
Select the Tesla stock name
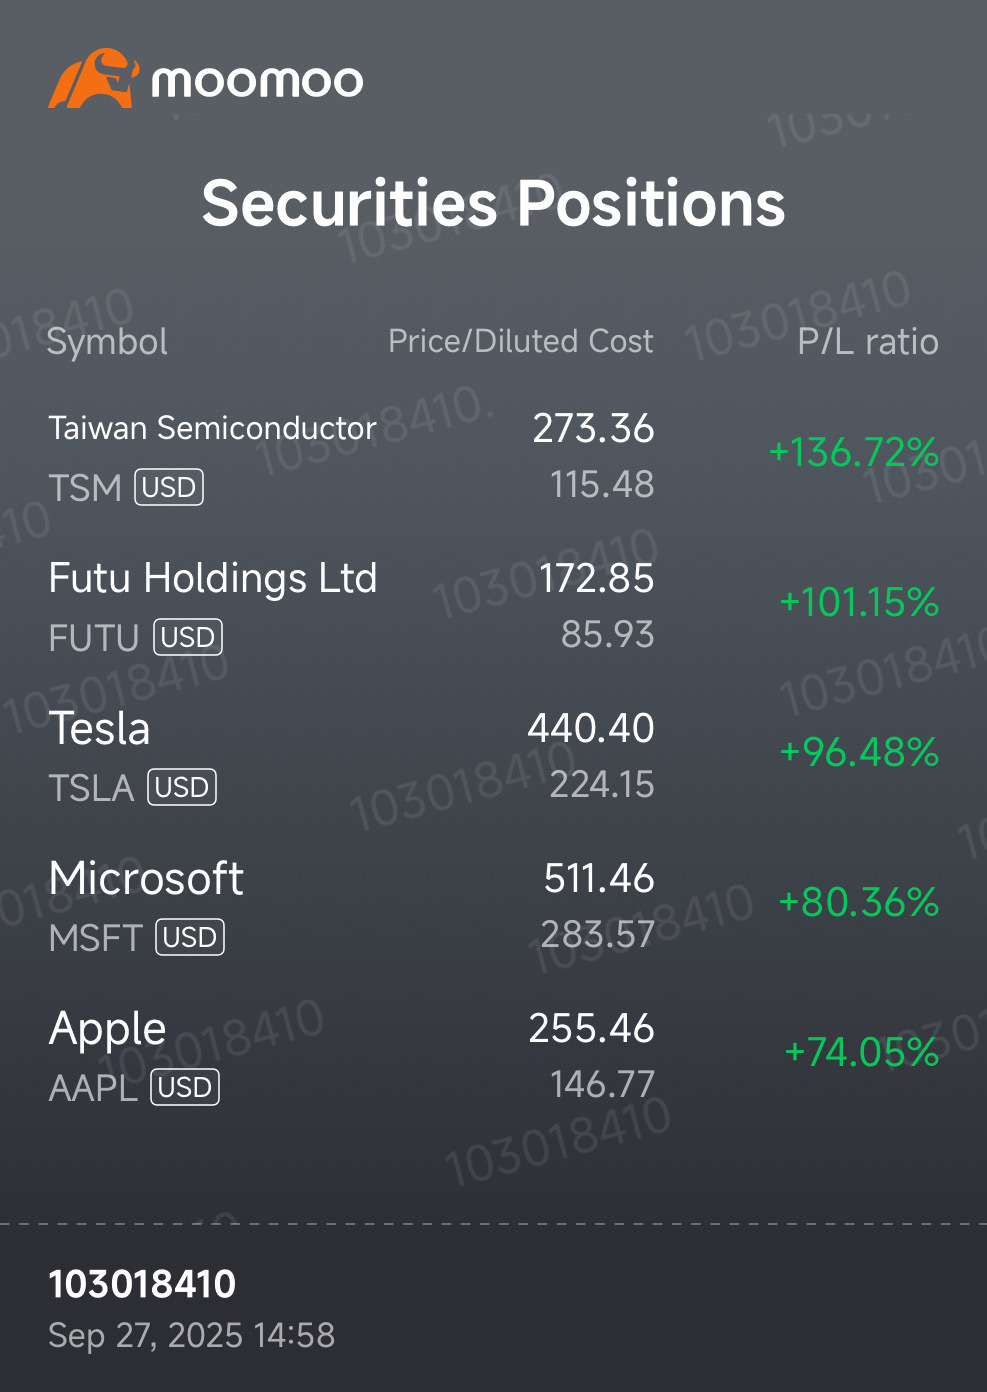(100, 729)
